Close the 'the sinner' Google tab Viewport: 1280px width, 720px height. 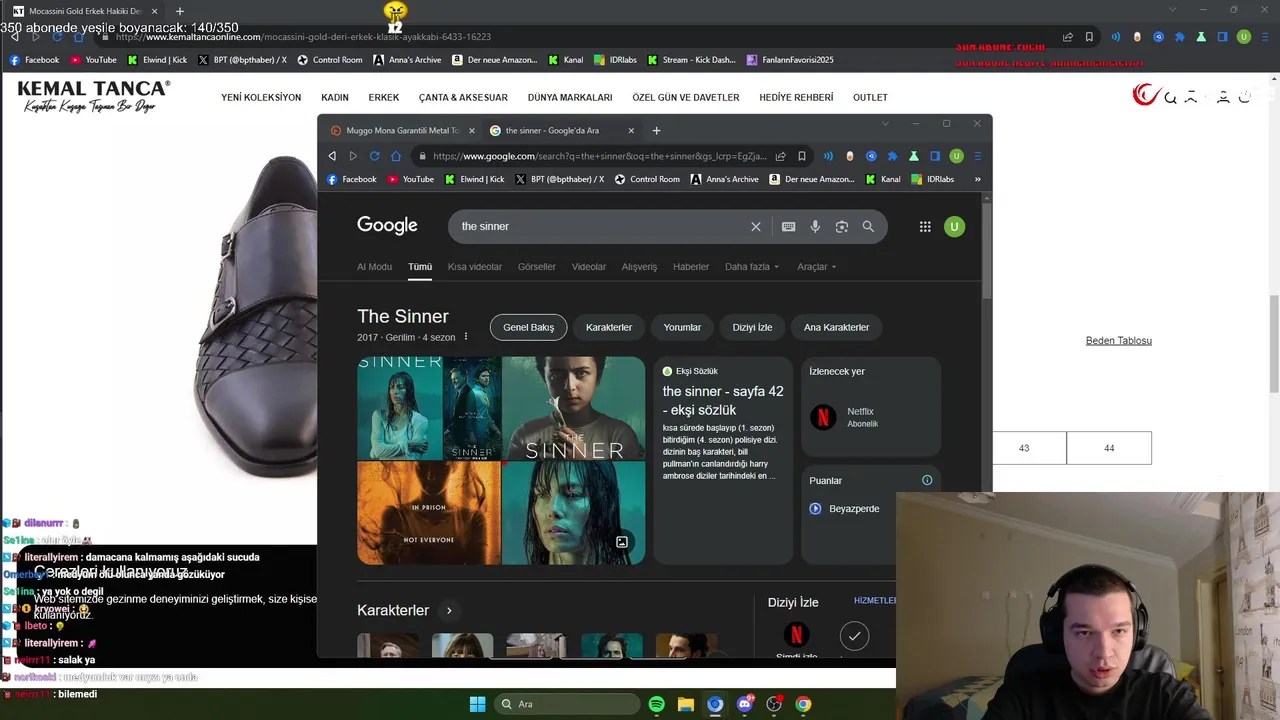[631, 130]
